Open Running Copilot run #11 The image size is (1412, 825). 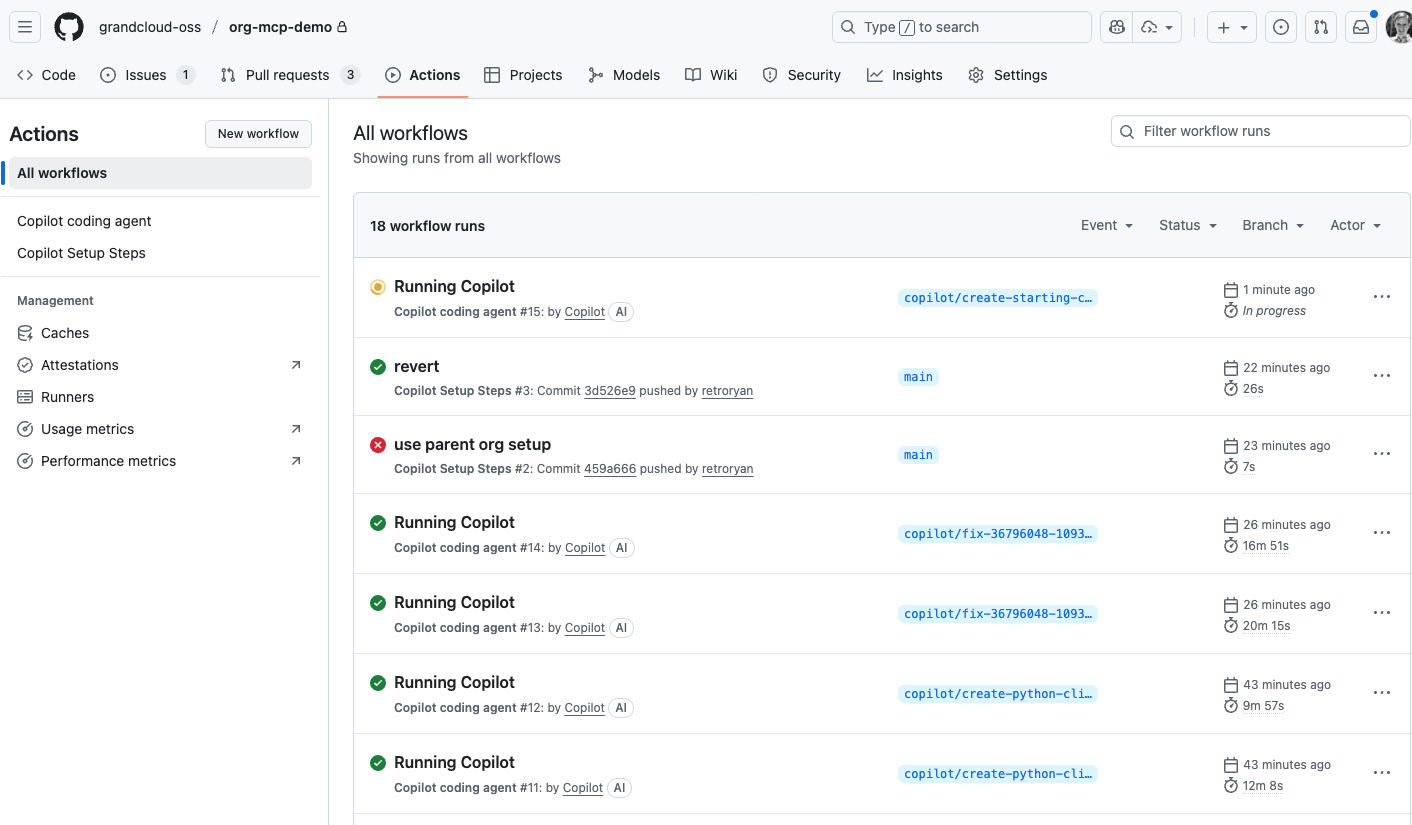tap(454, 762)
